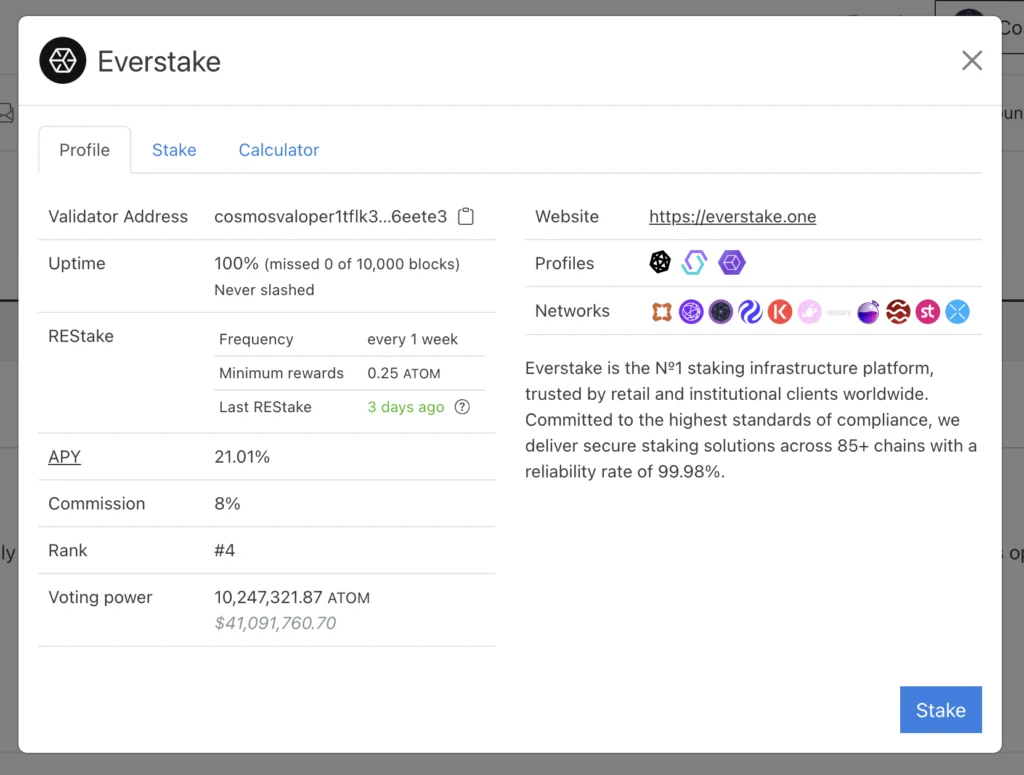Viewport: 1024px width, 775px height.
Task: Select the orange square-frame network icon
Action: 661,312
